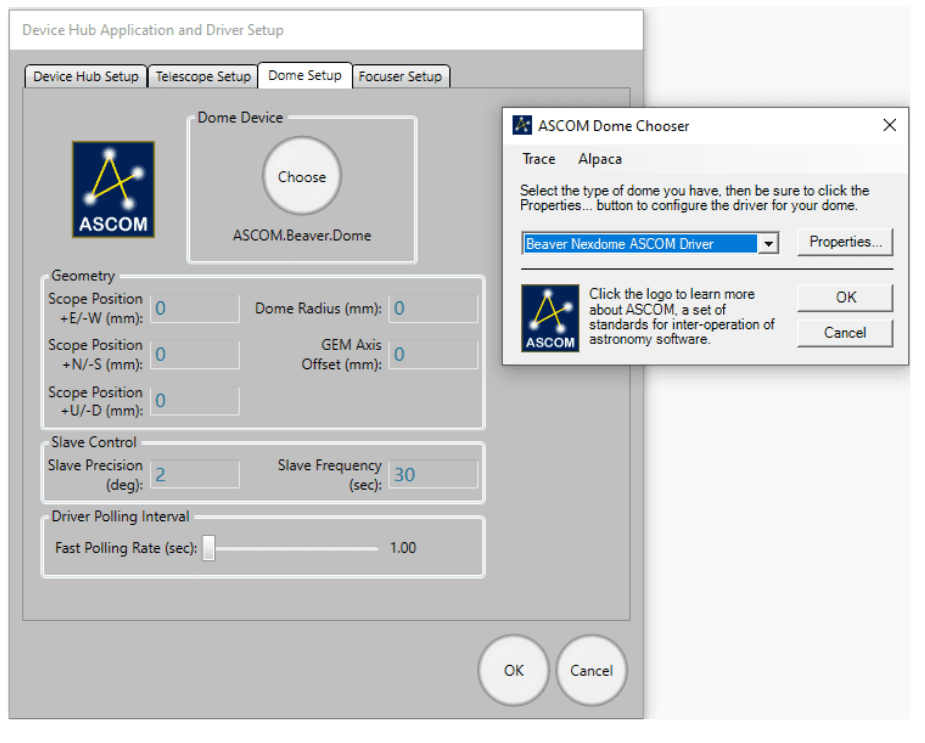Click the Dome Radius (mm) input field
The width and height of the screenshot is (925, 743).
coord(433,308)
